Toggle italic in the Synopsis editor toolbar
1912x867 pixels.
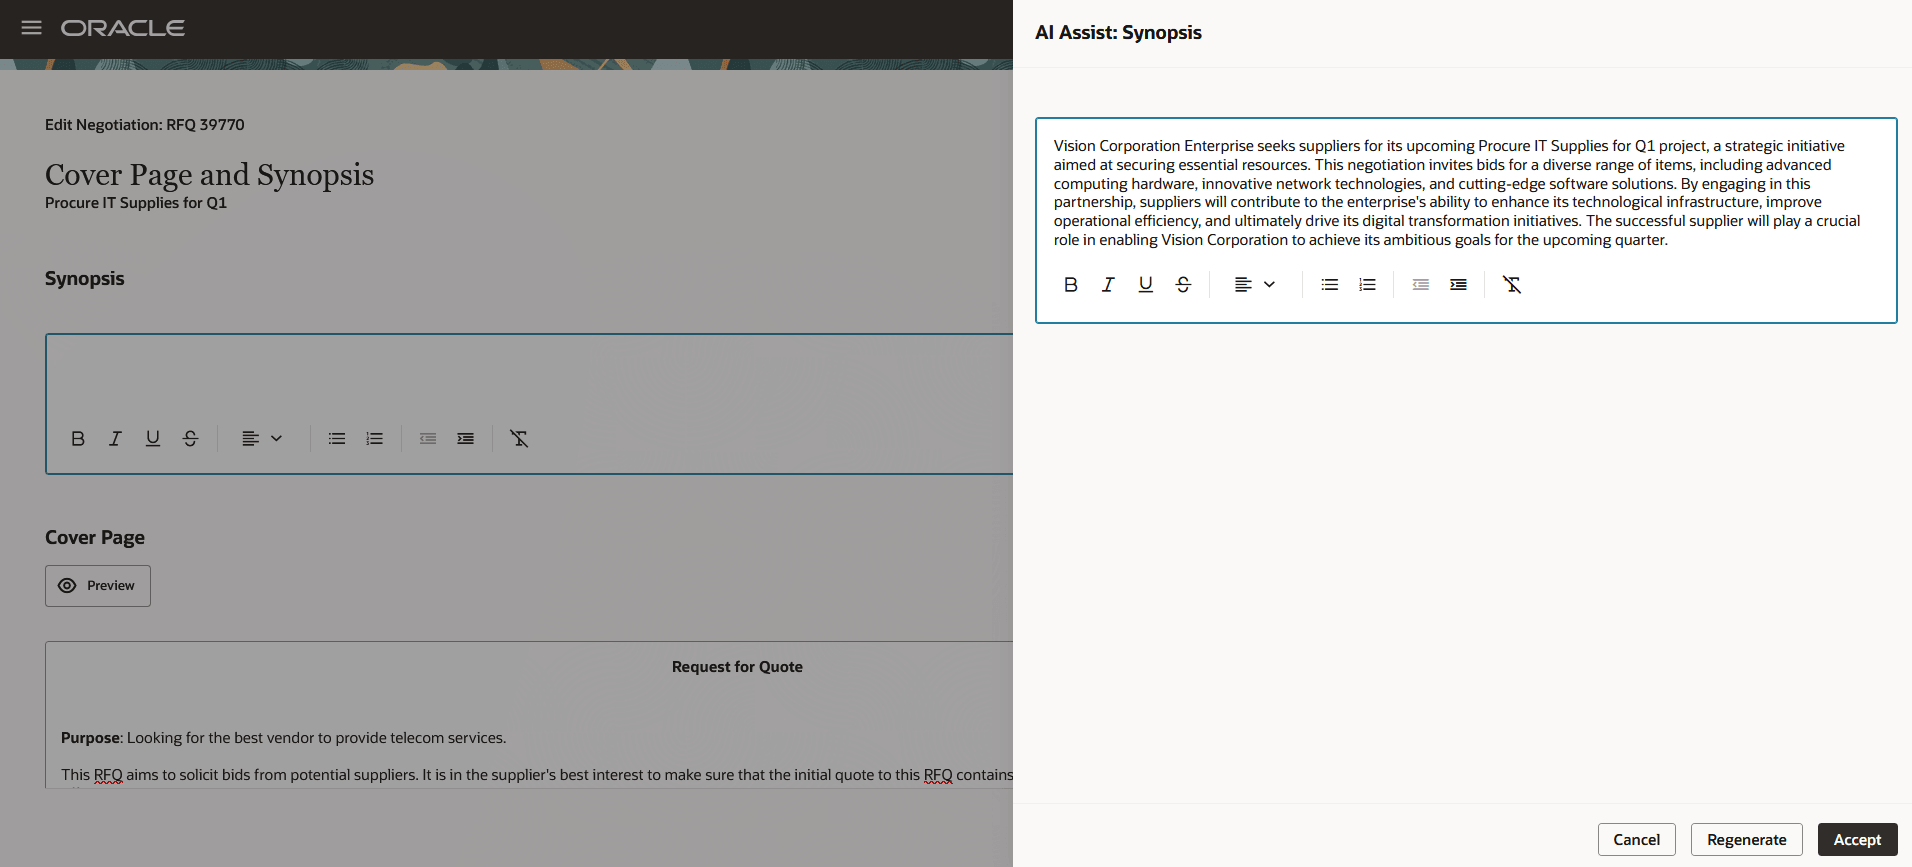point(115,438)
